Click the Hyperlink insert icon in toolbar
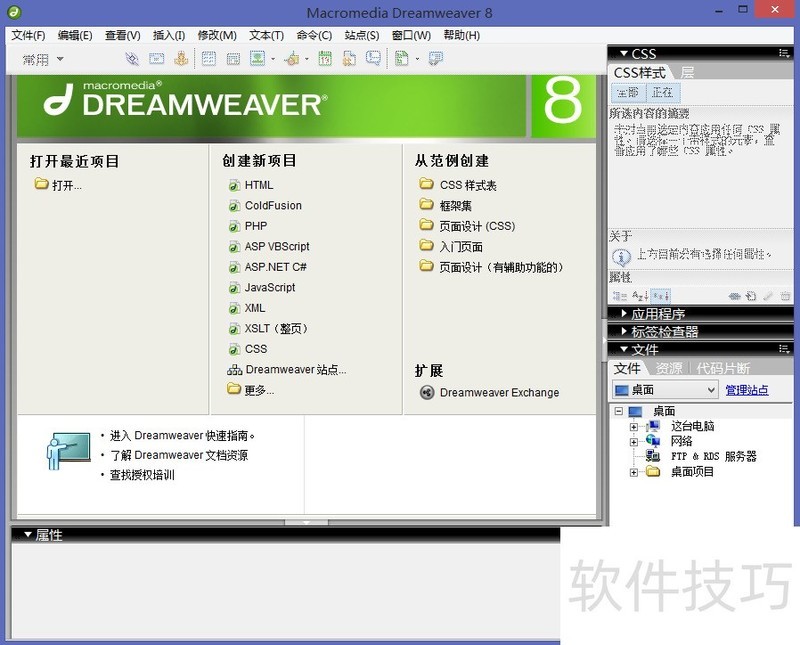Image resolution: width=800 pixels, height=645 pixels. click(132, 59)
